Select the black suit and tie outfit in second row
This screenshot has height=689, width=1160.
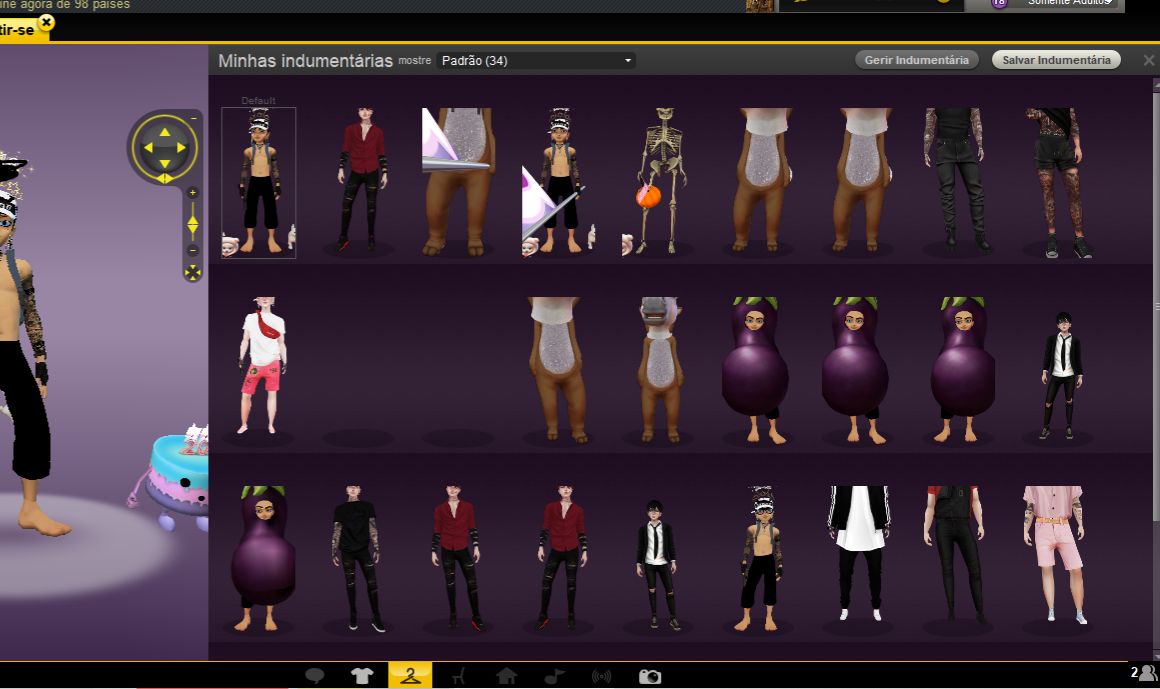coord(1062,376)
